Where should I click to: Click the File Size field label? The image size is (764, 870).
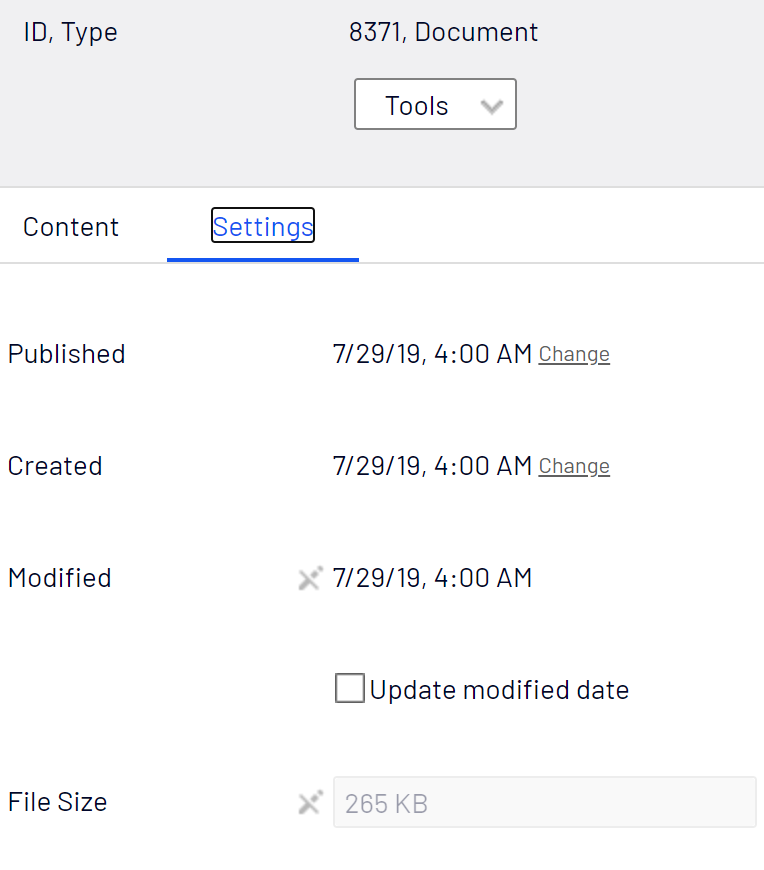tap(57, 802)
